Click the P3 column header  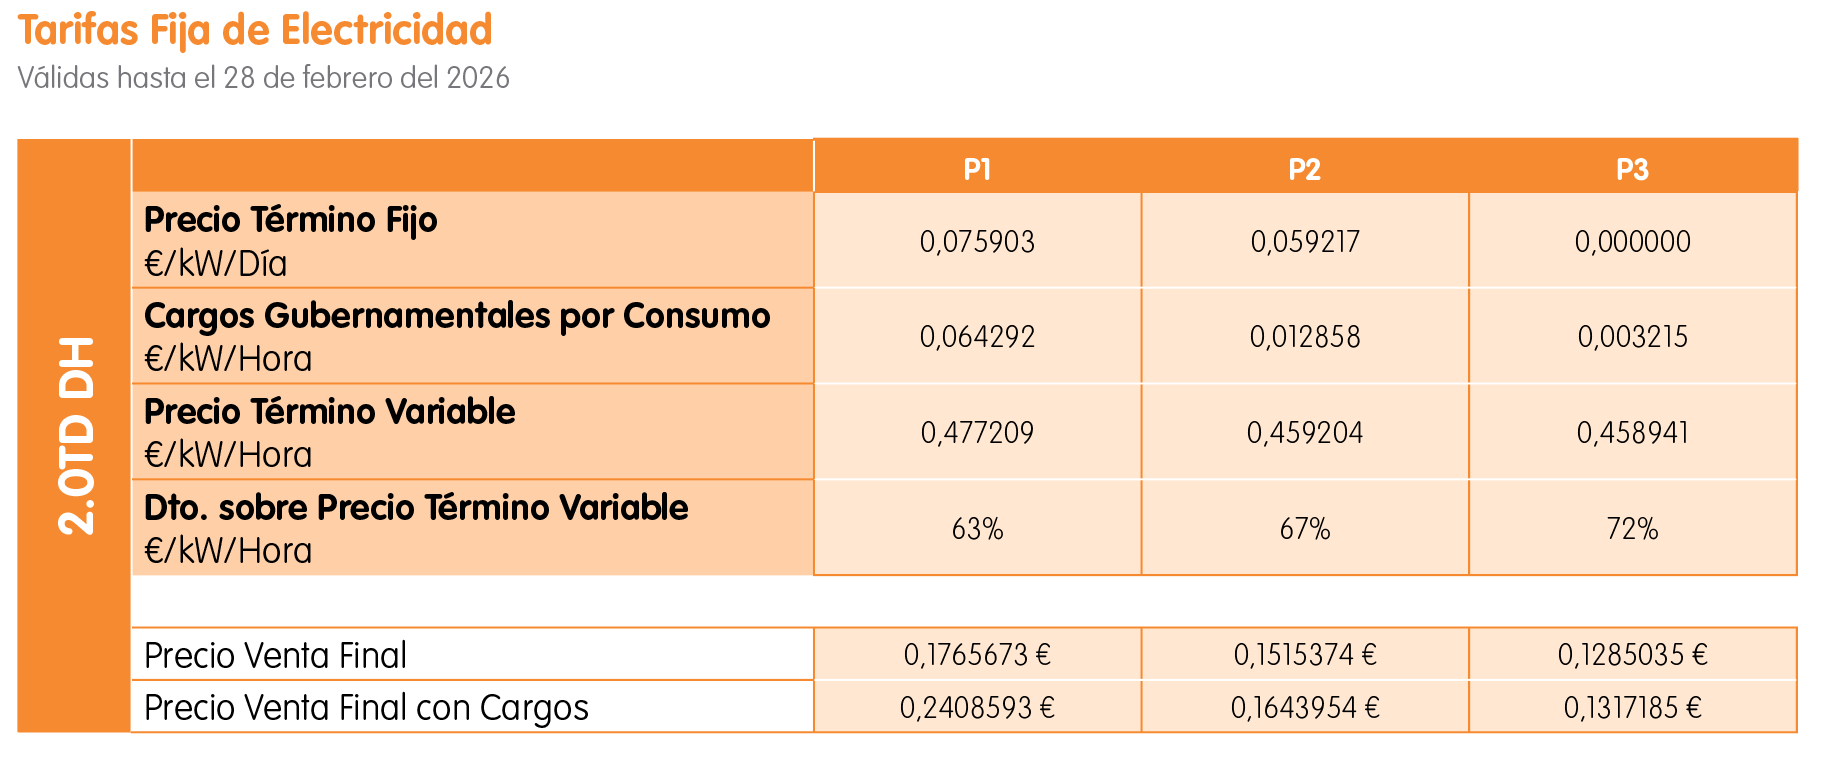tap(1632, 169)
